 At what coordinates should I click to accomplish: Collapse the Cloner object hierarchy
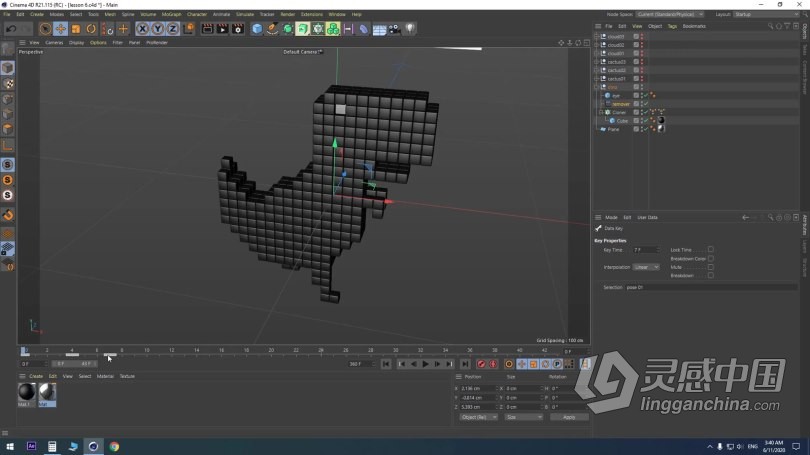601,113
